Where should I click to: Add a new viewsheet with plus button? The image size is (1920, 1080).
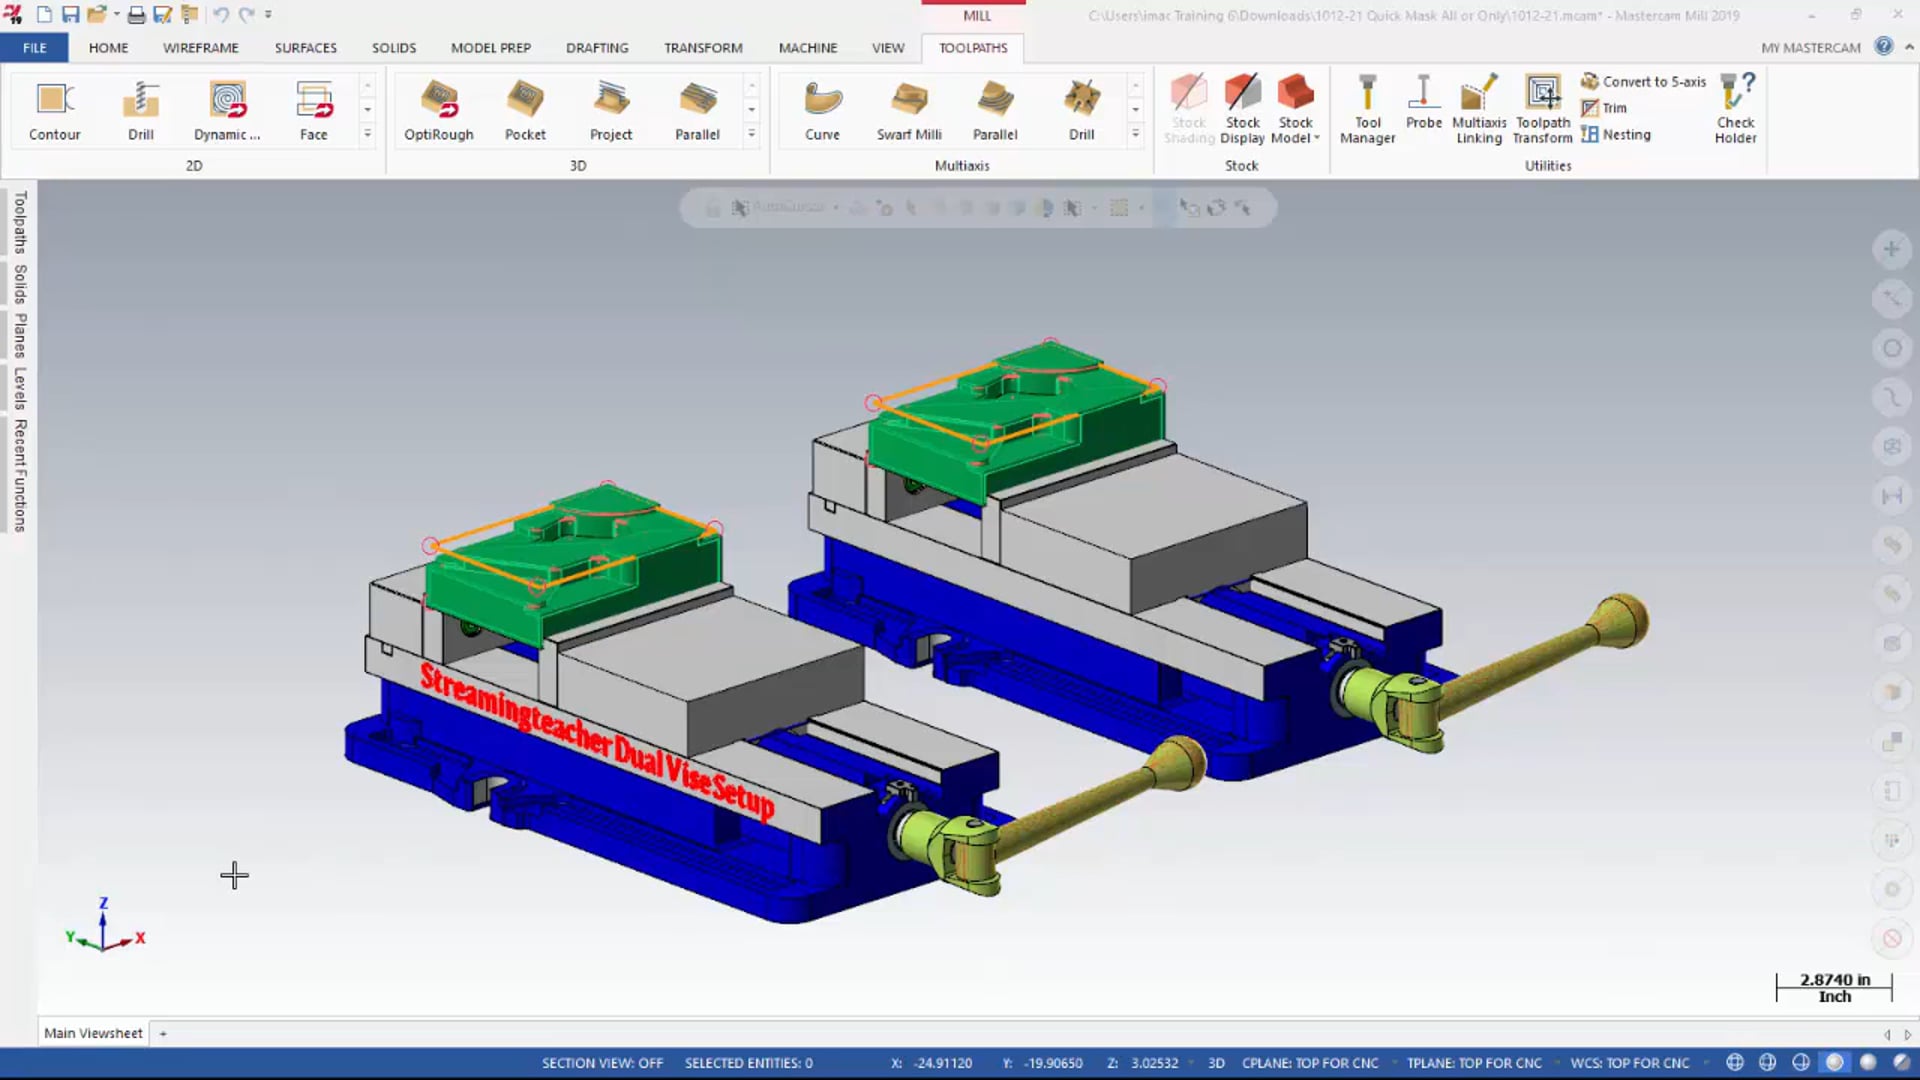(x=163, y=1034)
